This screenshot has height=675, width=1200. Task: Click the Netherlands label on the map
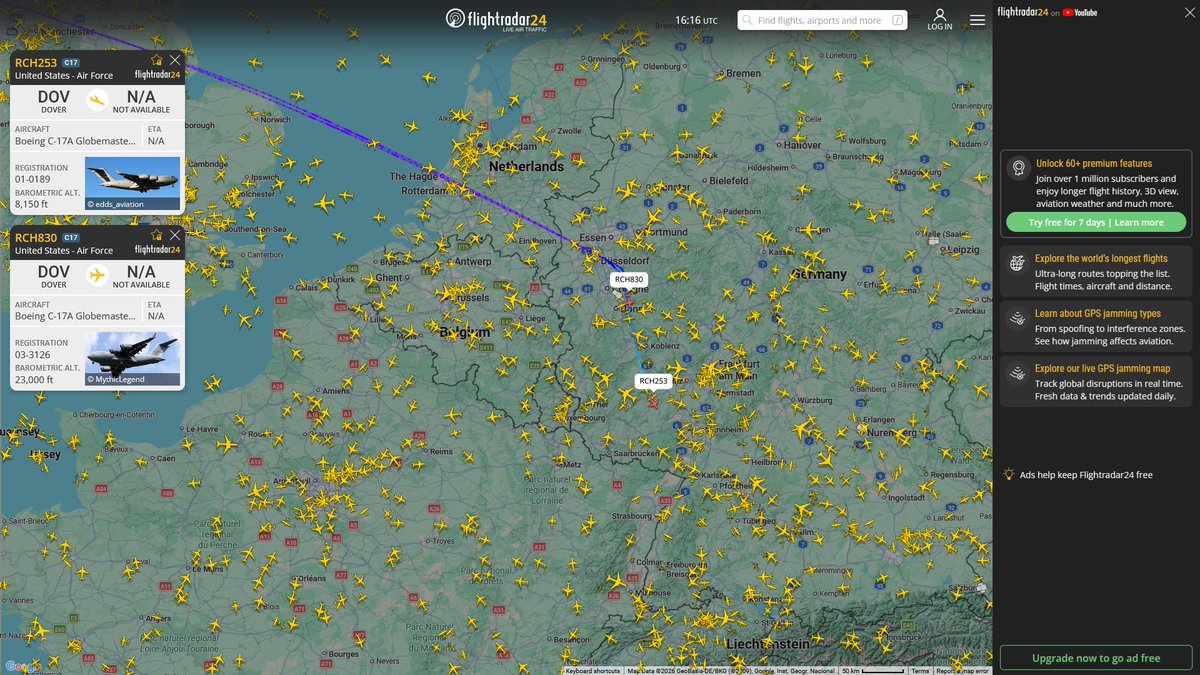pos(527,167)
